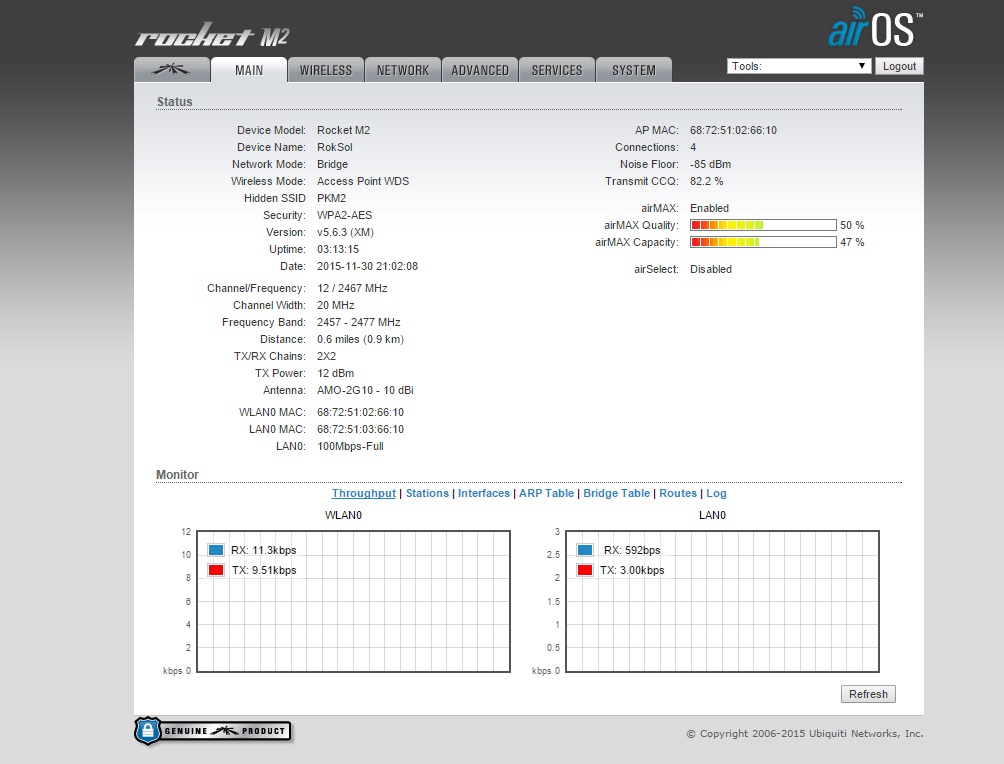View the Log link
The width and height of the screenshot is (1004, 764).
pyautogui.click(x=717, y=493)
